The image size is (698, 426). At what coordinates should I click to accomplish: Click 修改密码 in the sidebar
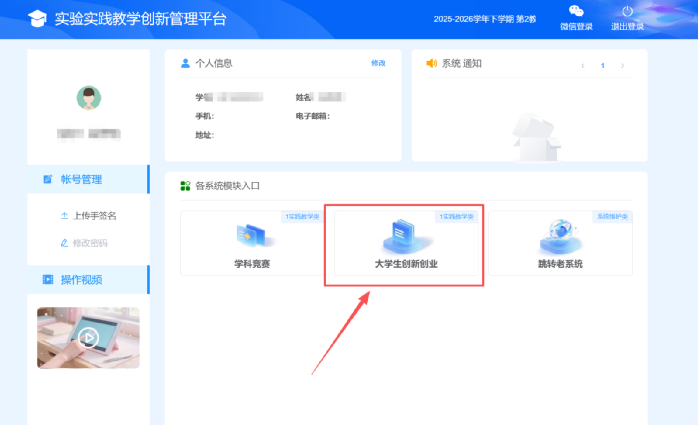pyautogui.click(x=90, y=243)
